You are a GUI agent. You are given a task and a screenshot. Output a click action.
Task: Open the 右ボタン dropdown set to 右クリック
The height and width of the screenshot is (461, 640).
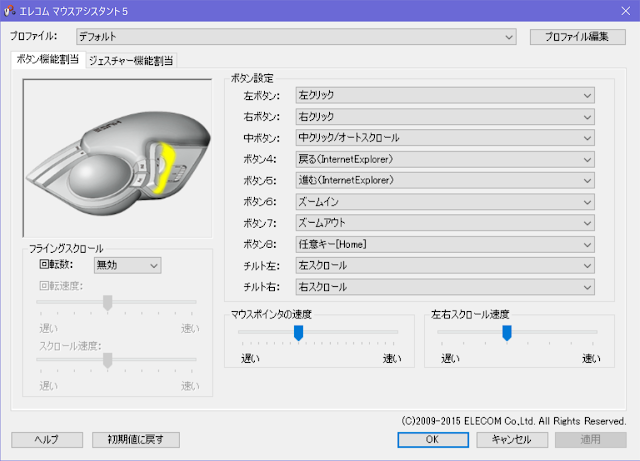[445, 117]
